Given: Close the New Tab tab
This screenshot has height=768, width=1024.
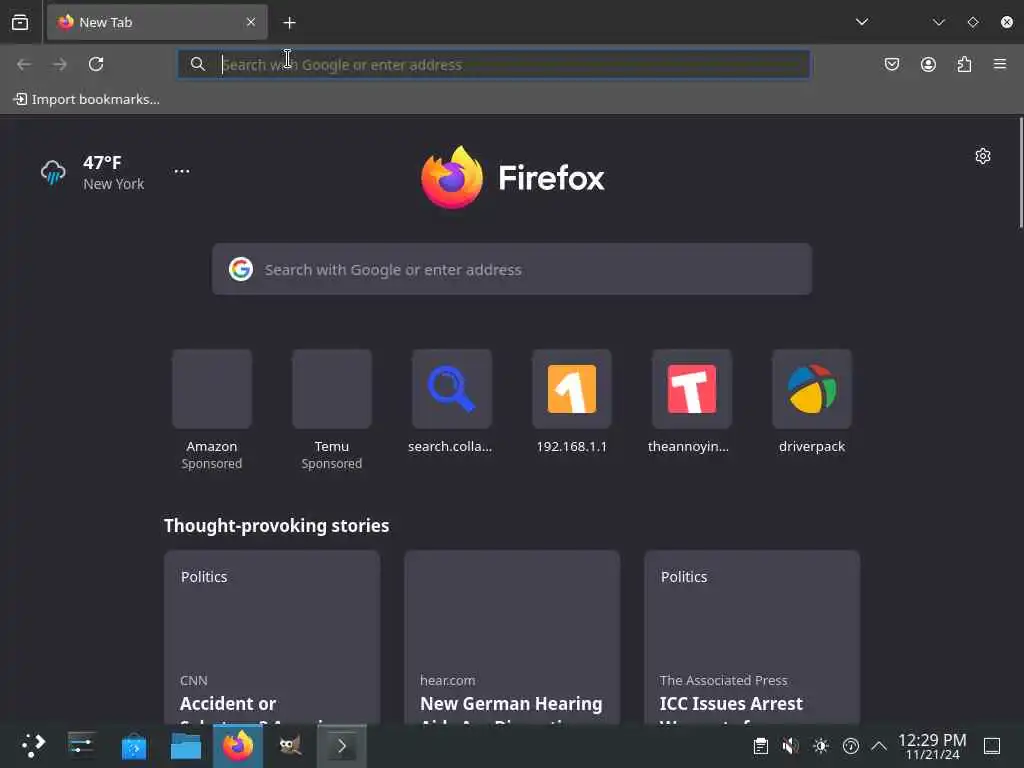Looking at the screenshot, I should tap(251, 22).
